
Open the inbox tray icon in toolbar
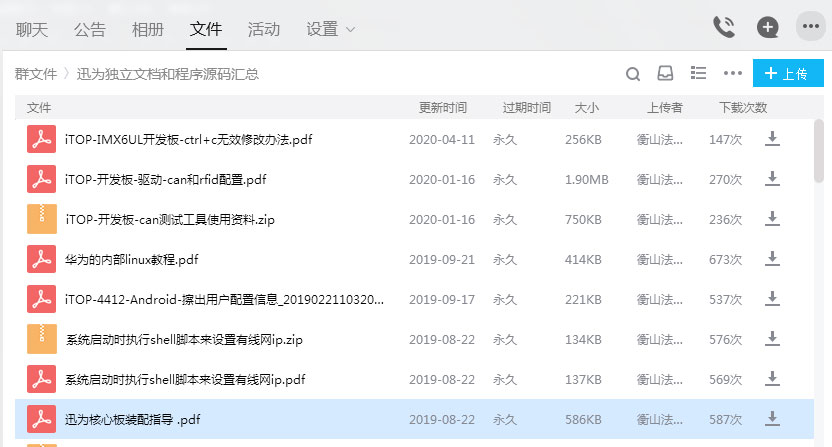665,73
